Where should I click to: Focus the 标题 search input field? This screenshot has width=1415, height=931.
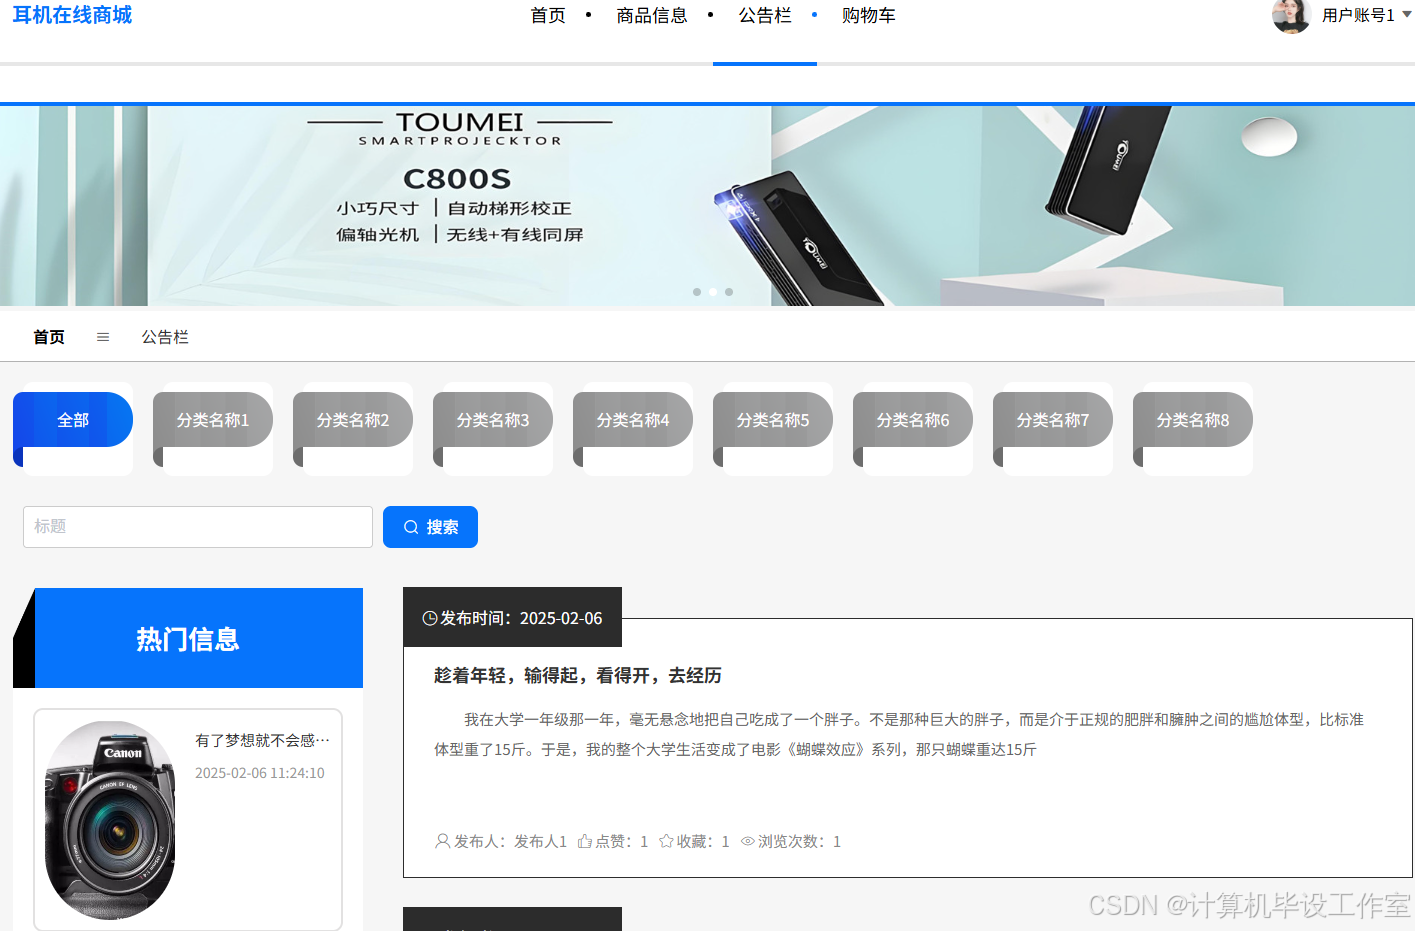tap(198, 527)
